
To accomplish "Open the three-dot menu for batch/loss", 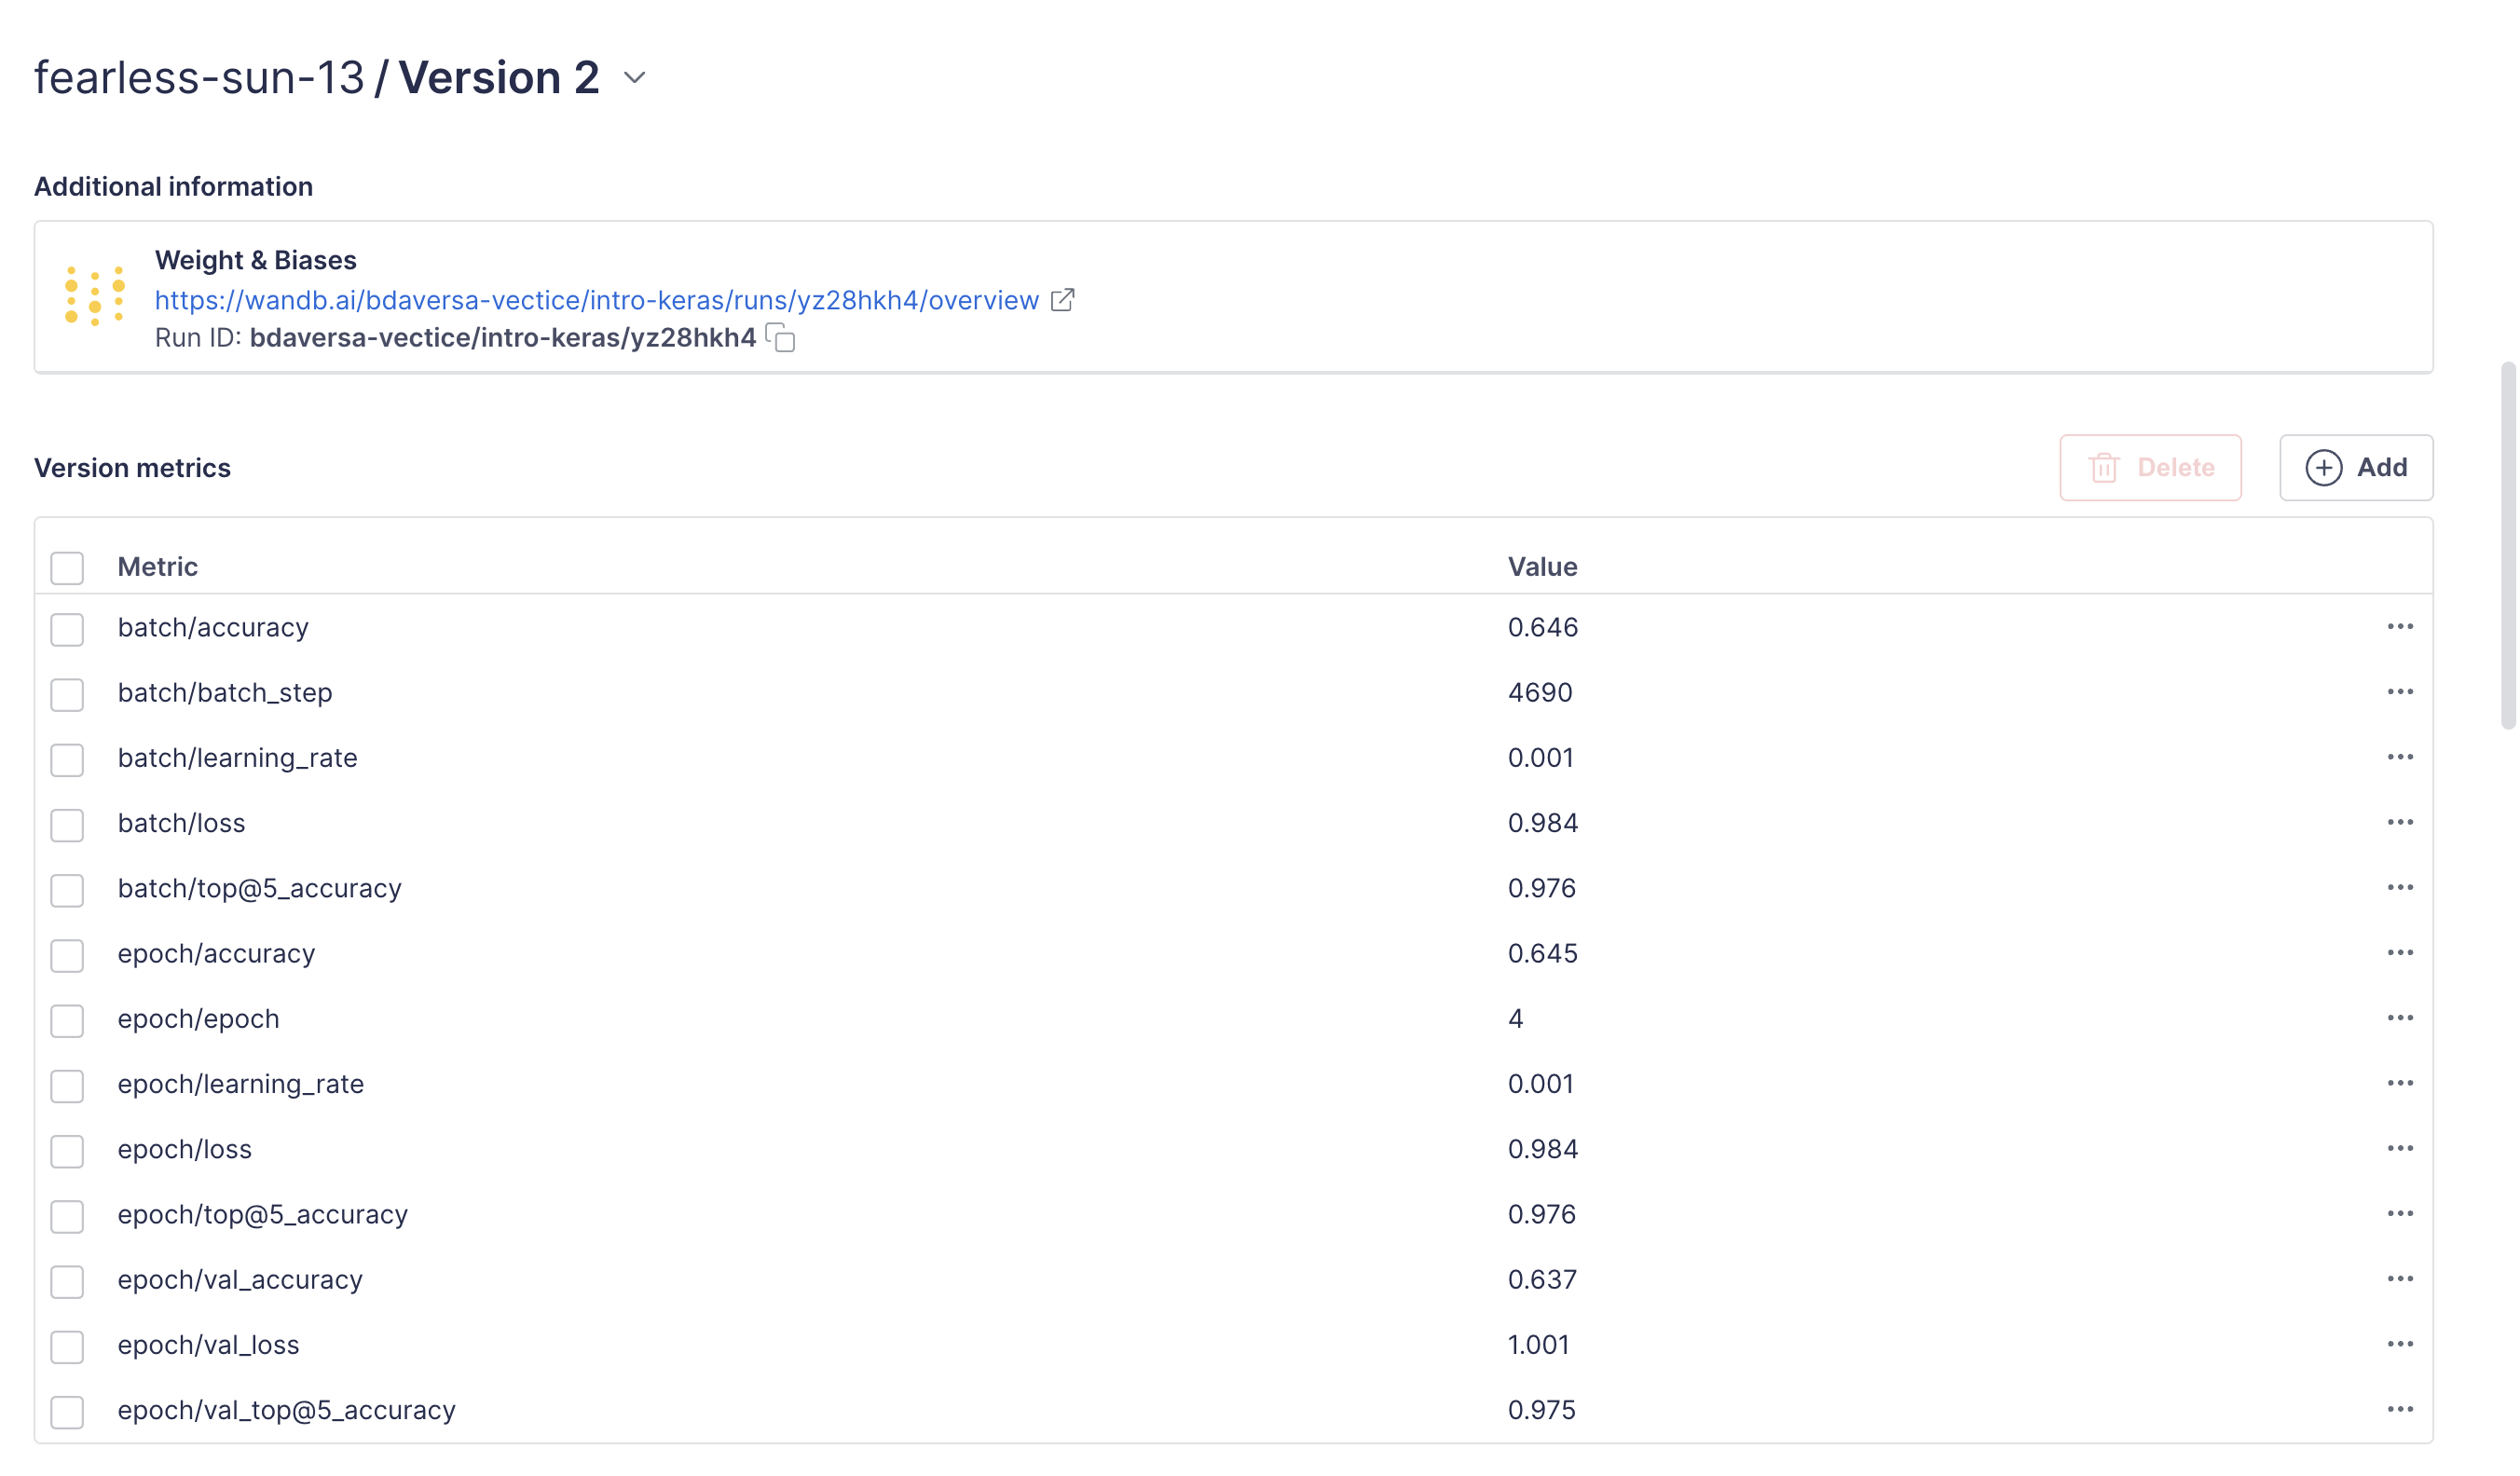I will click(x=2400, y=823).
